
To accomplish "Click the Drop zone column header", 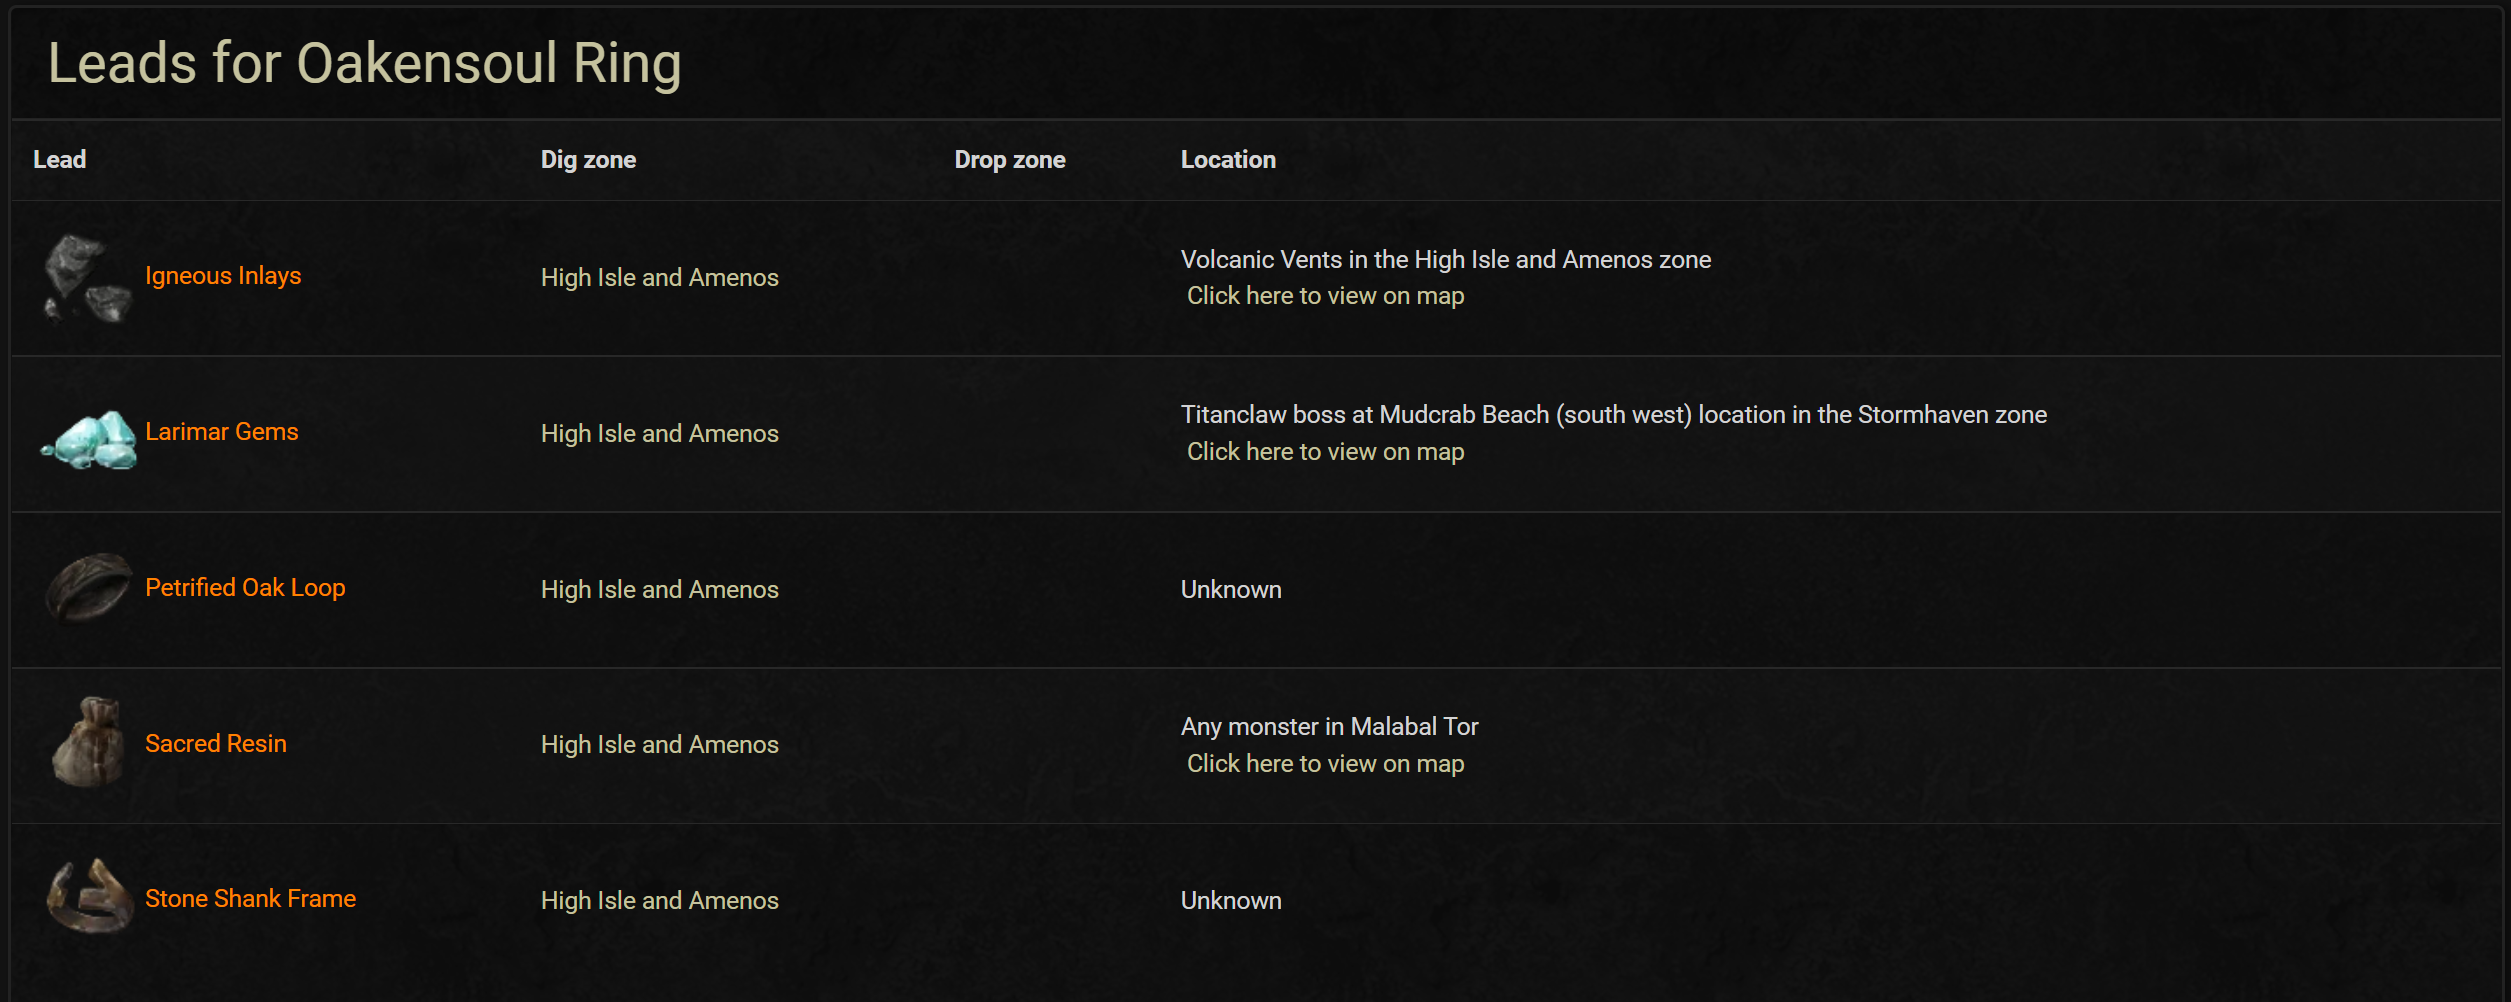I will 1010,160.
